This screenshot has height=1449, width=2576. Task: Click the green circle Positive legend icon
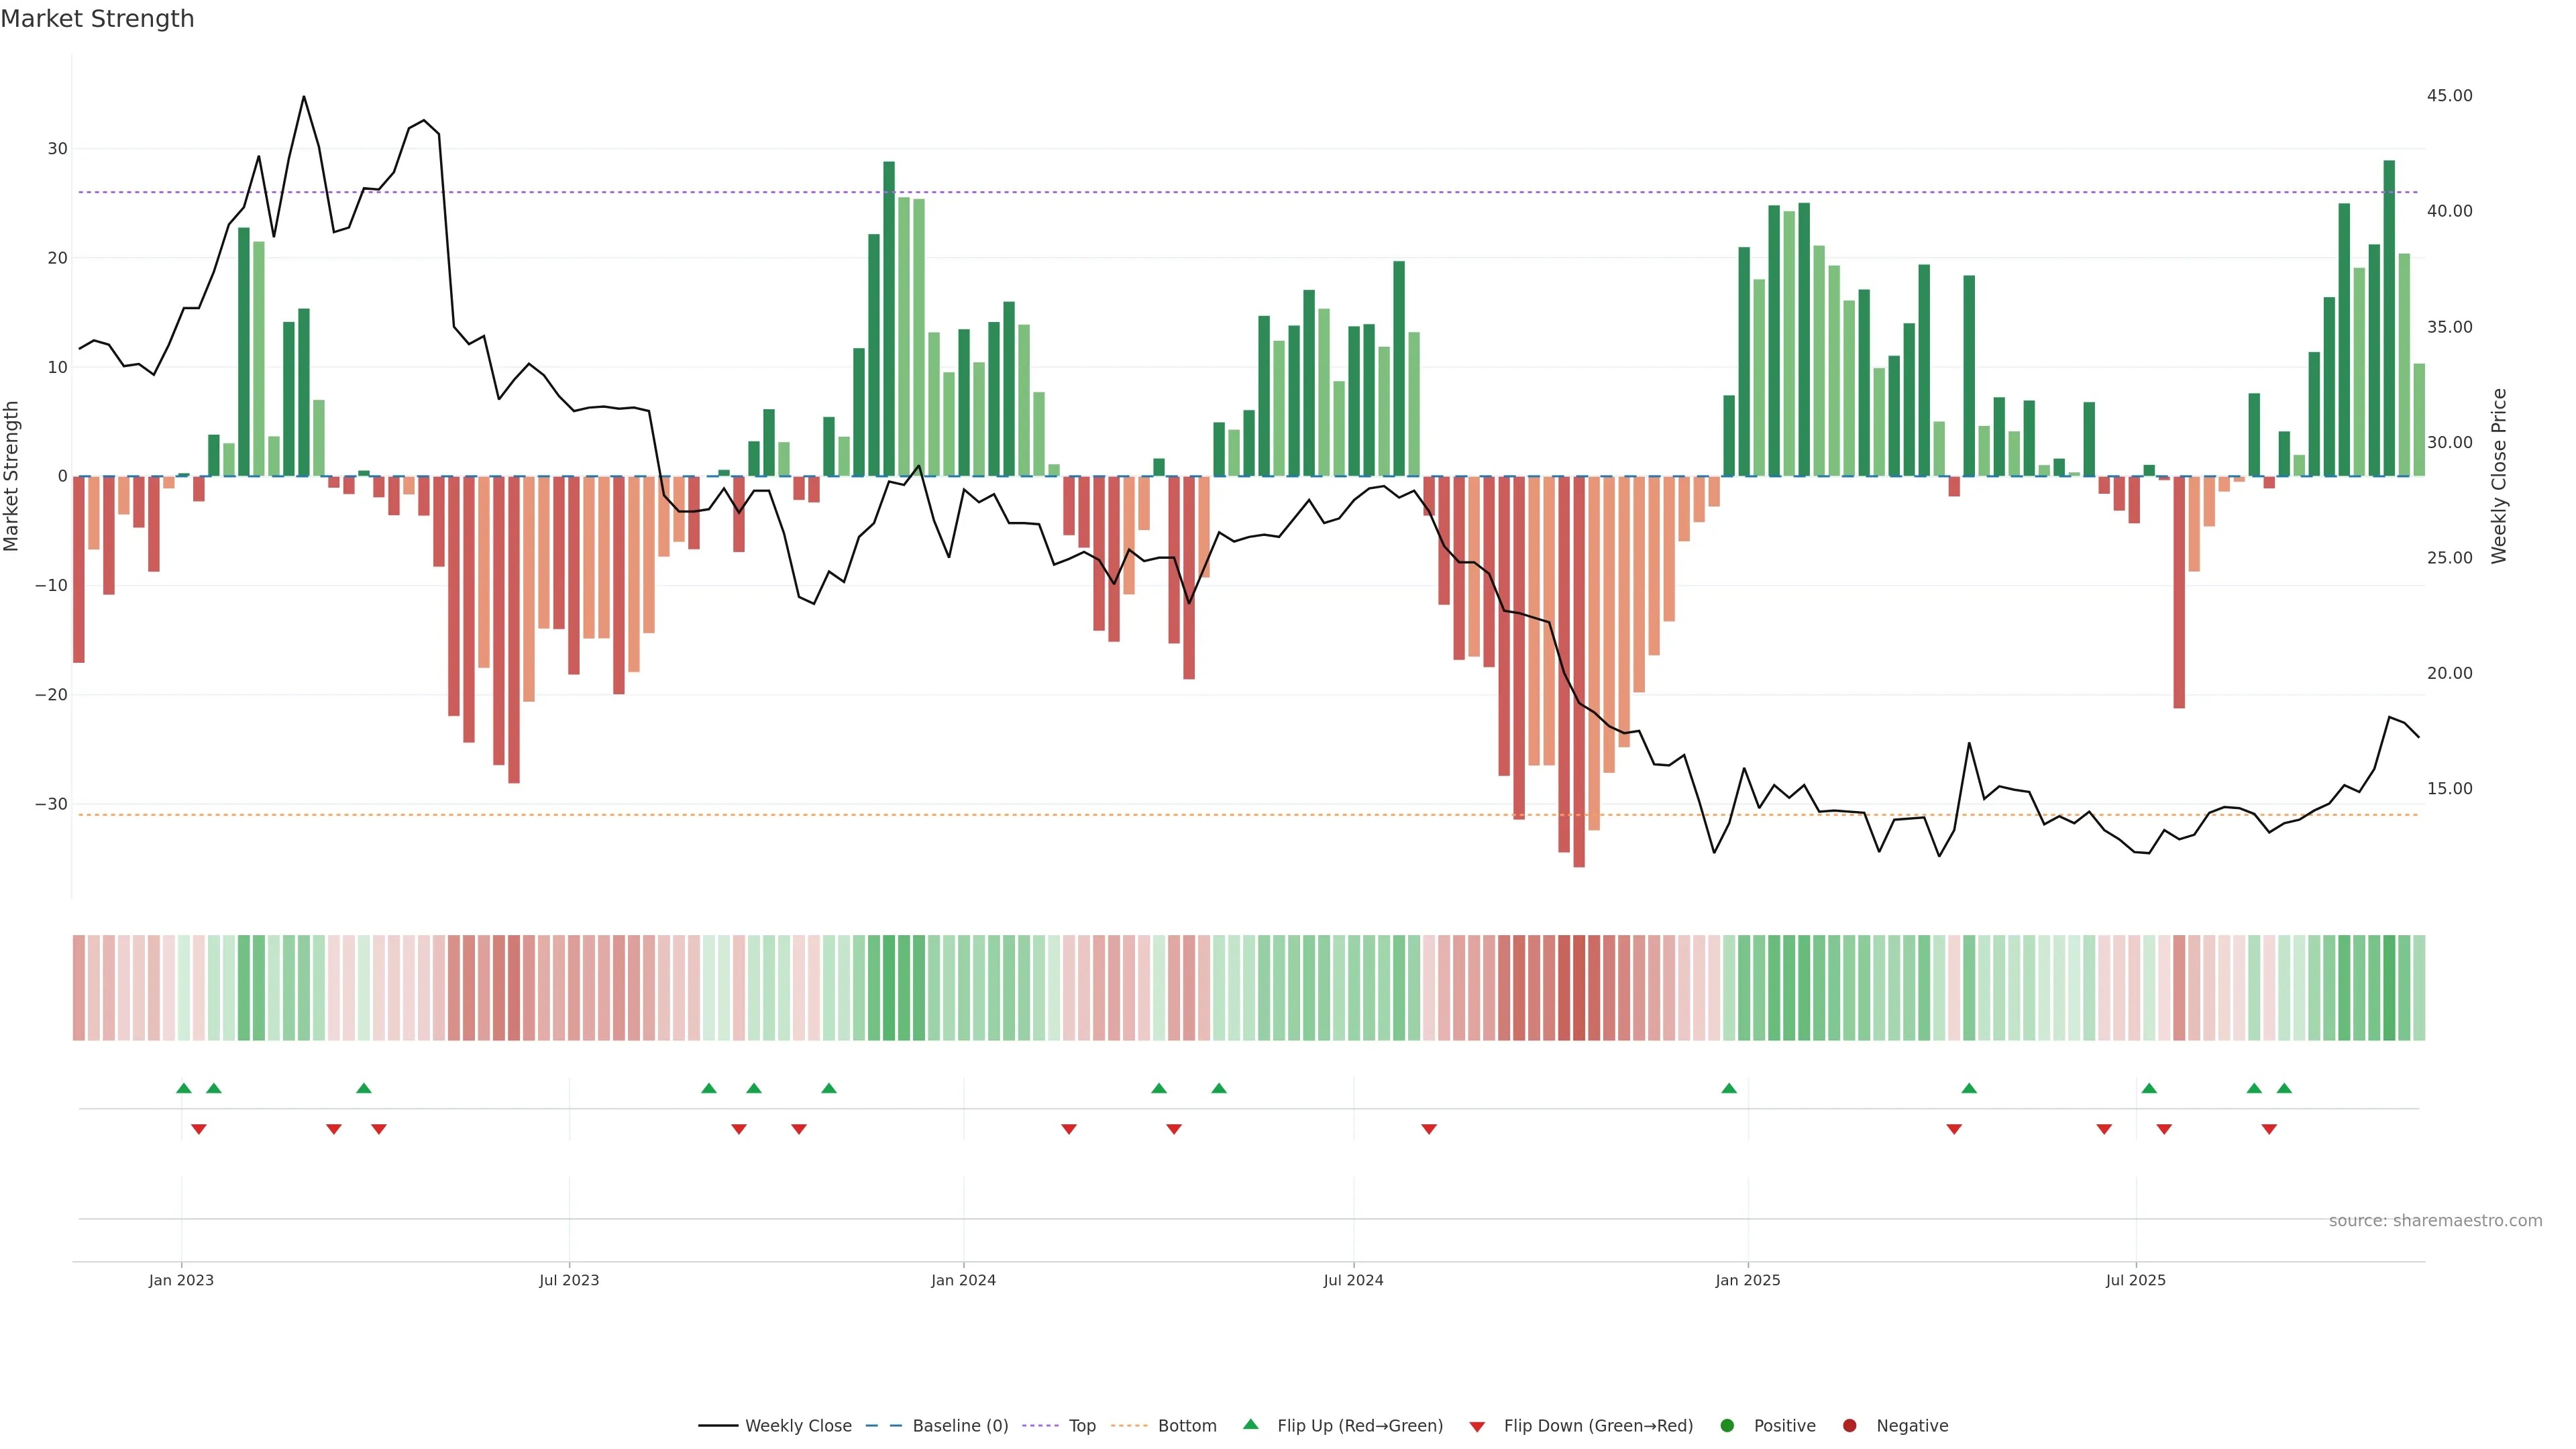click(1727, 1426)
